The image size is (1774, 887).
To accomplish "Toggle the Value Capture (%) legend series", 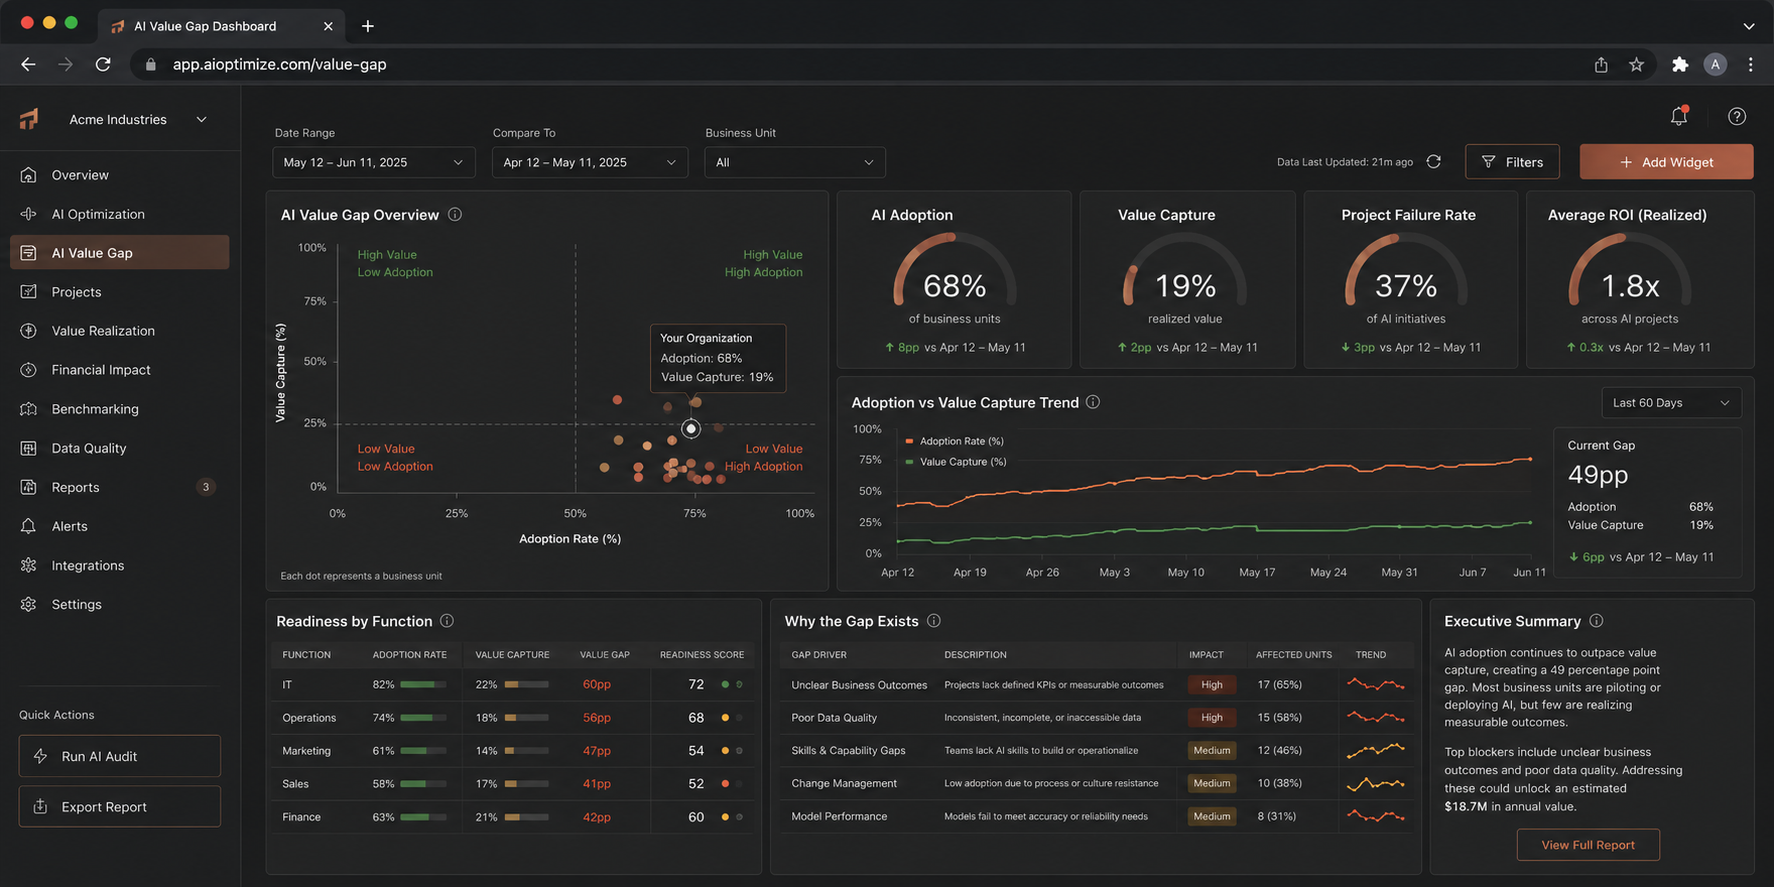I will coord(955,462).
